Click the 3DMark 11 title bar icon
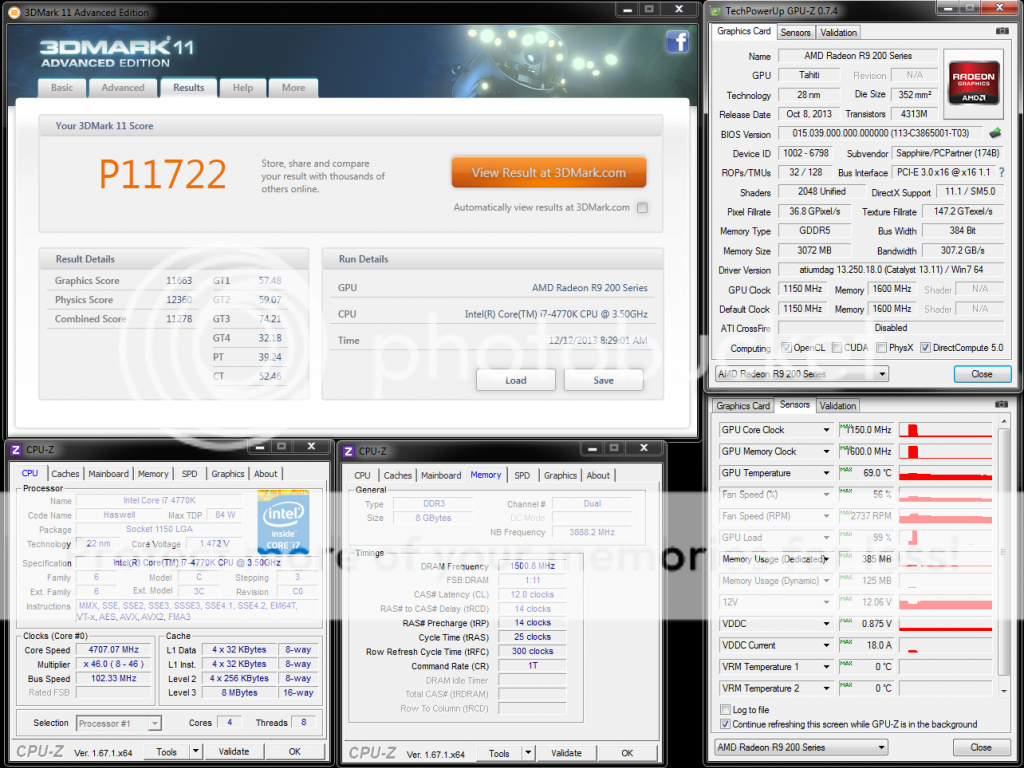The width and height of the screenshot is (1024, 768). pyautogui.click(x=13, y=13)
